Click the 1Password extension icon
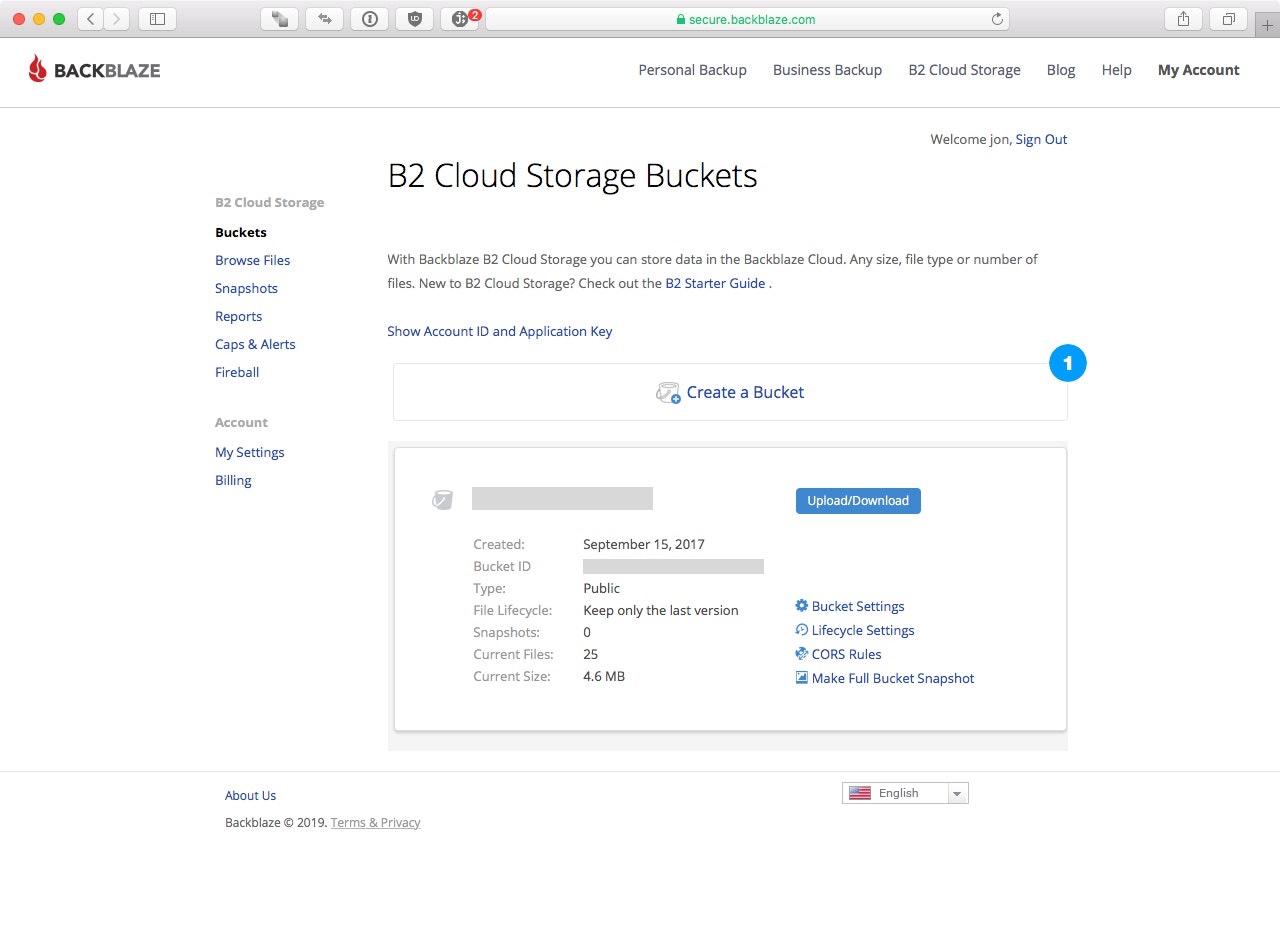The width and height of the screenshot is (1280, 946). pyautogui.click(x=370, y=18)
